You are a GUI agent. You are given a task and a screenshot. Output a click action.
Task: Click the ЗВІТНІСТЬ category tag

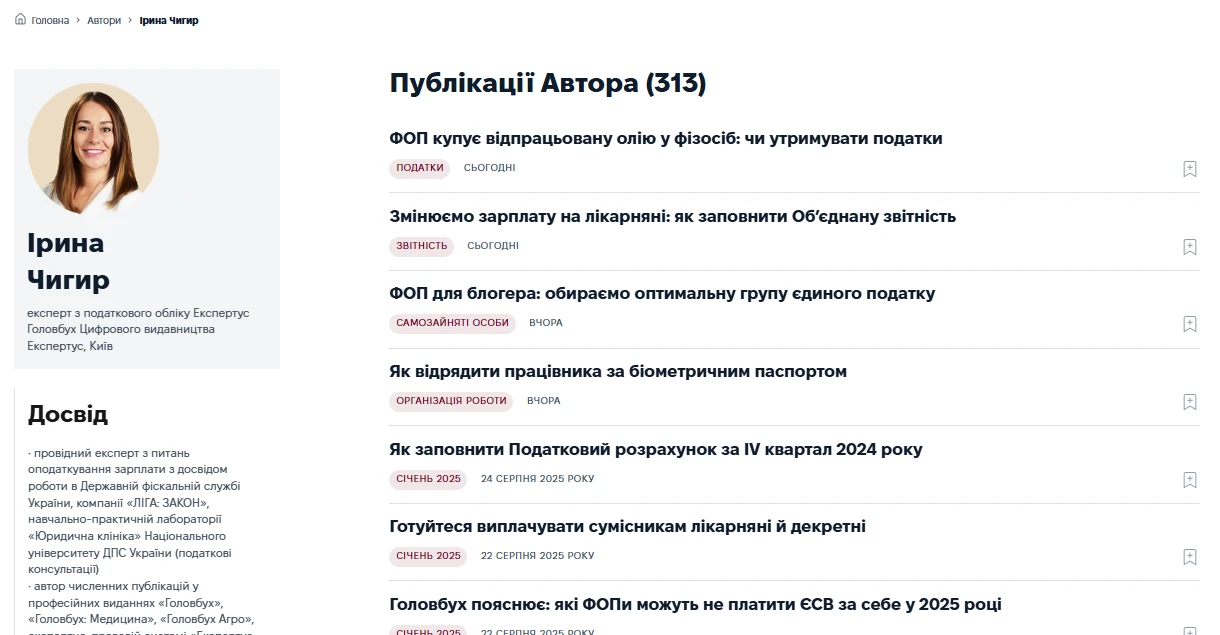coord(420,246)
